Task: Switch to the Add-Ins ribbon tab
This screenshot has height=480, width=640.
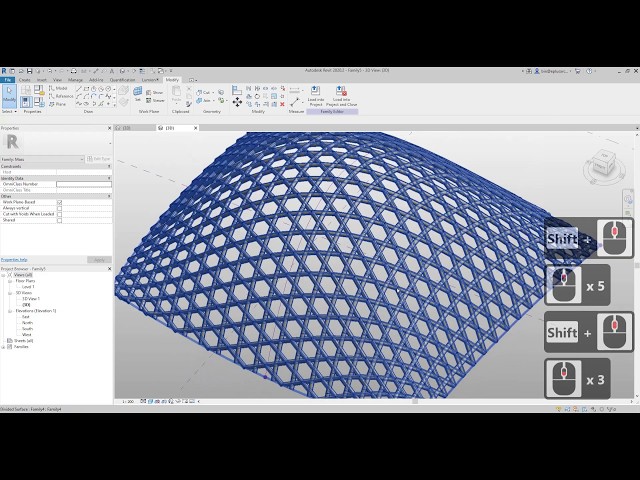Action: tap(96, 80)
